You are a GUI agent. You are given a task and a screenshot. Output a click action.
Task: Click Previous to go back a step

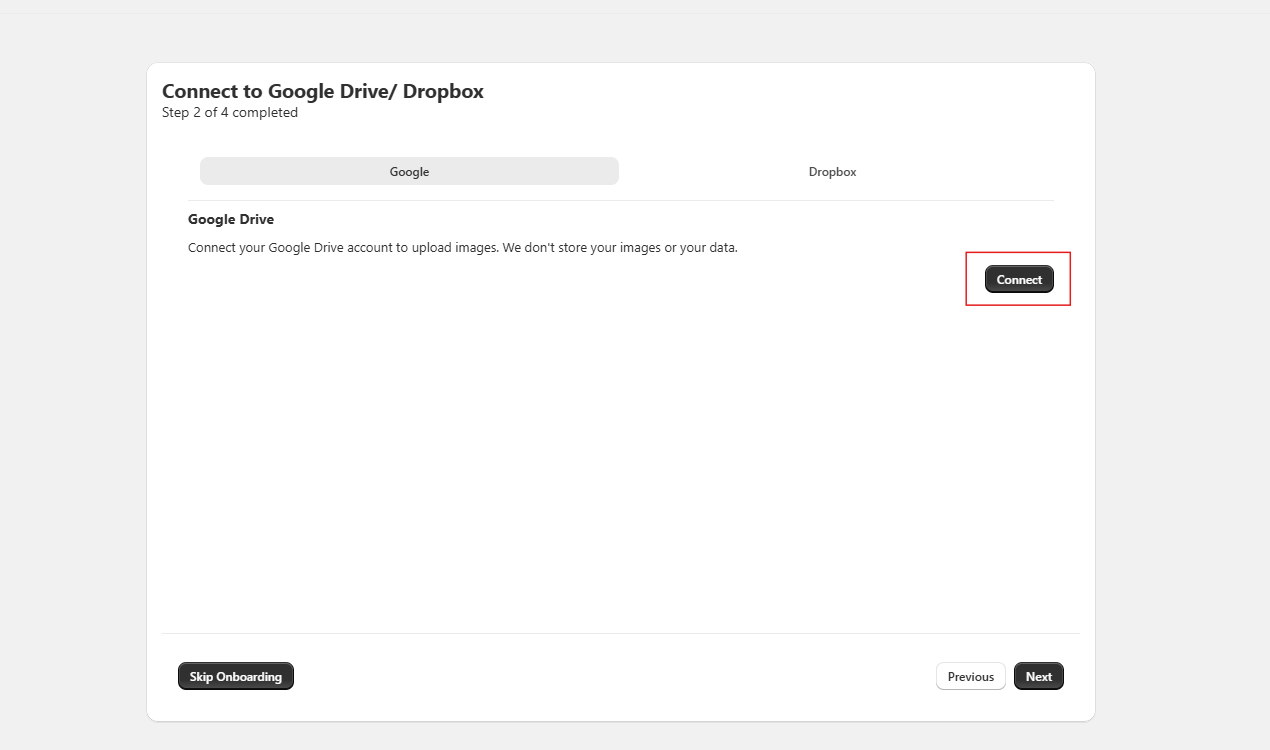tap(970, 676)
